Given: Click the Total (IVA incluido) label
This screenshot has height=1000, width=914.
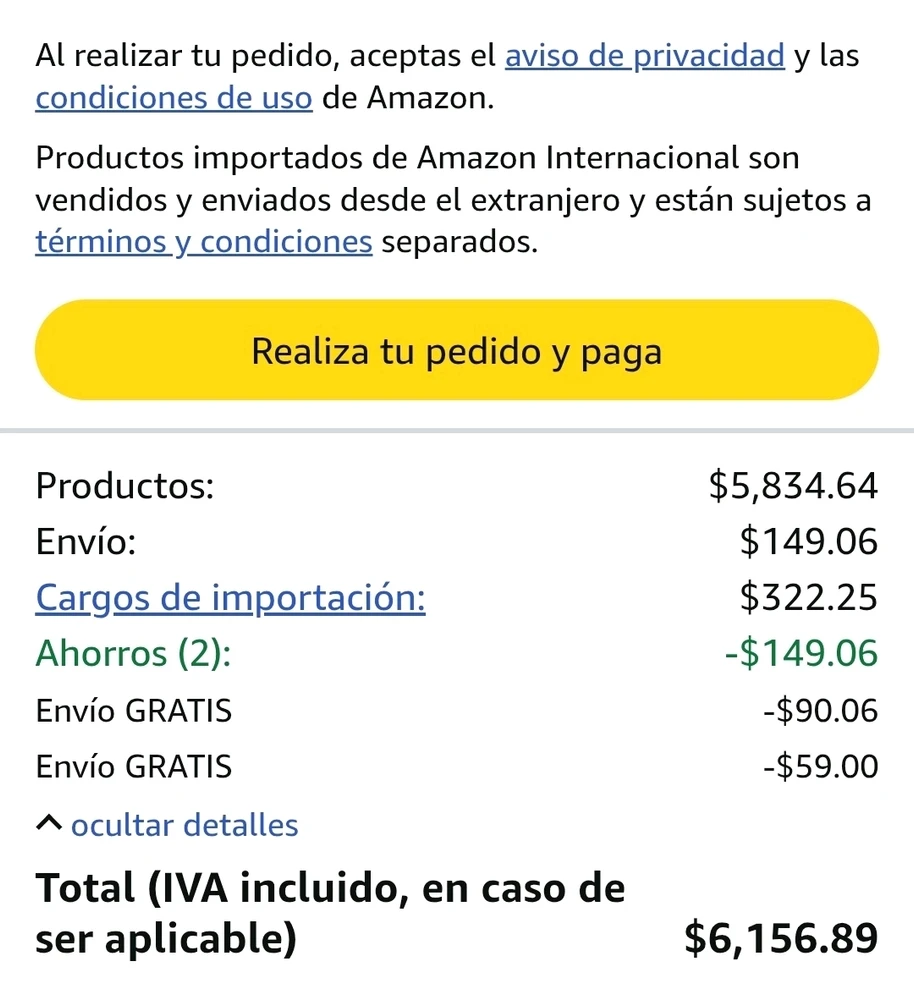Looking at the screenshot, I should (x=330, y=912).
